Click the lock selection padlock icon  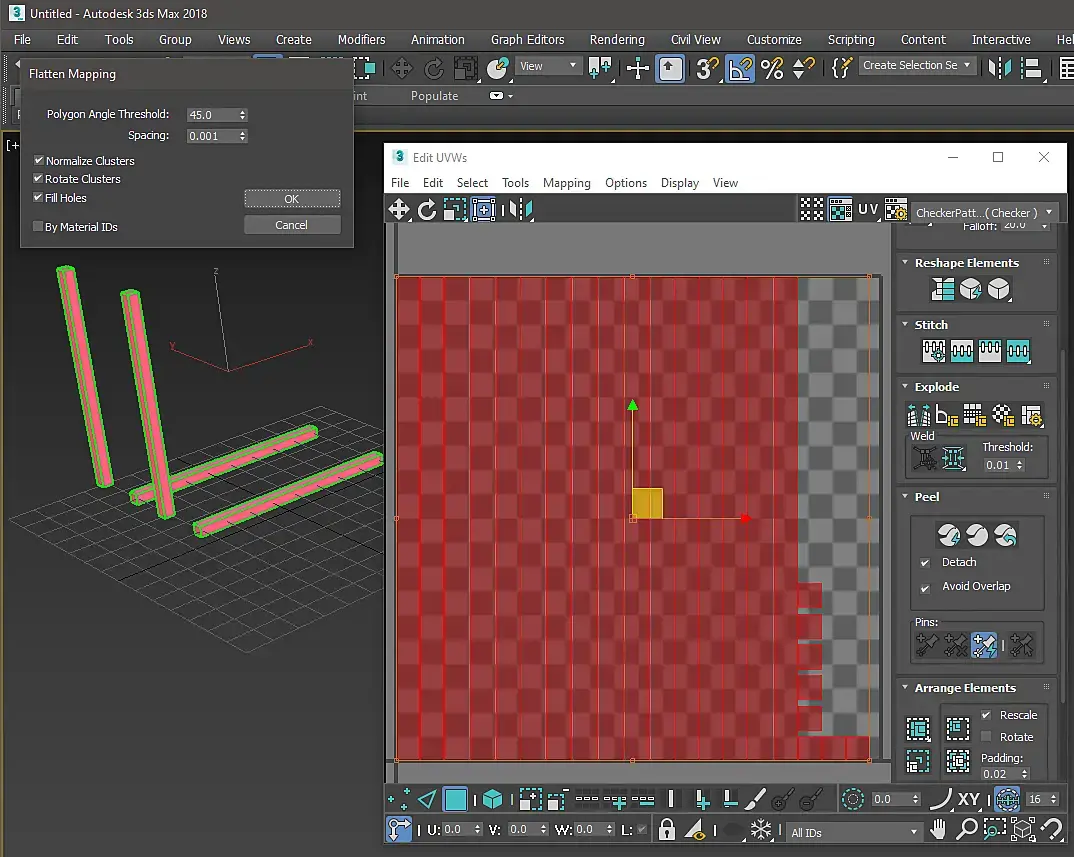coord(667,829)
